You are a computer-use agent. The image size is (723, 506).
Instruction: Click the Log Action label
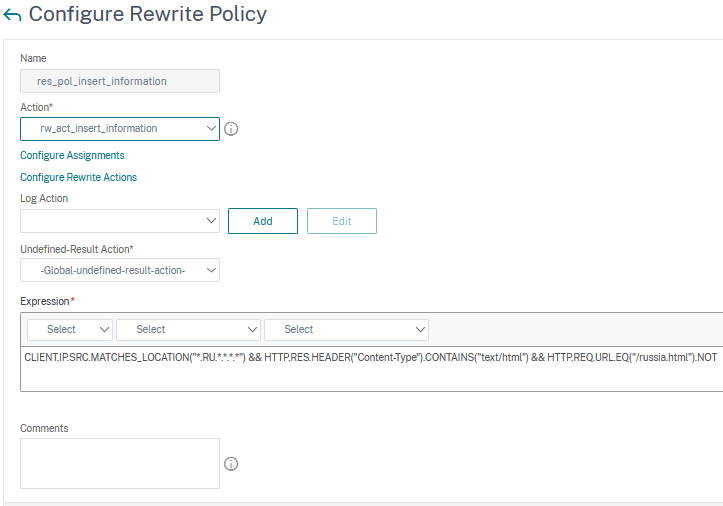pyautogui.click(x=44, y=198)
